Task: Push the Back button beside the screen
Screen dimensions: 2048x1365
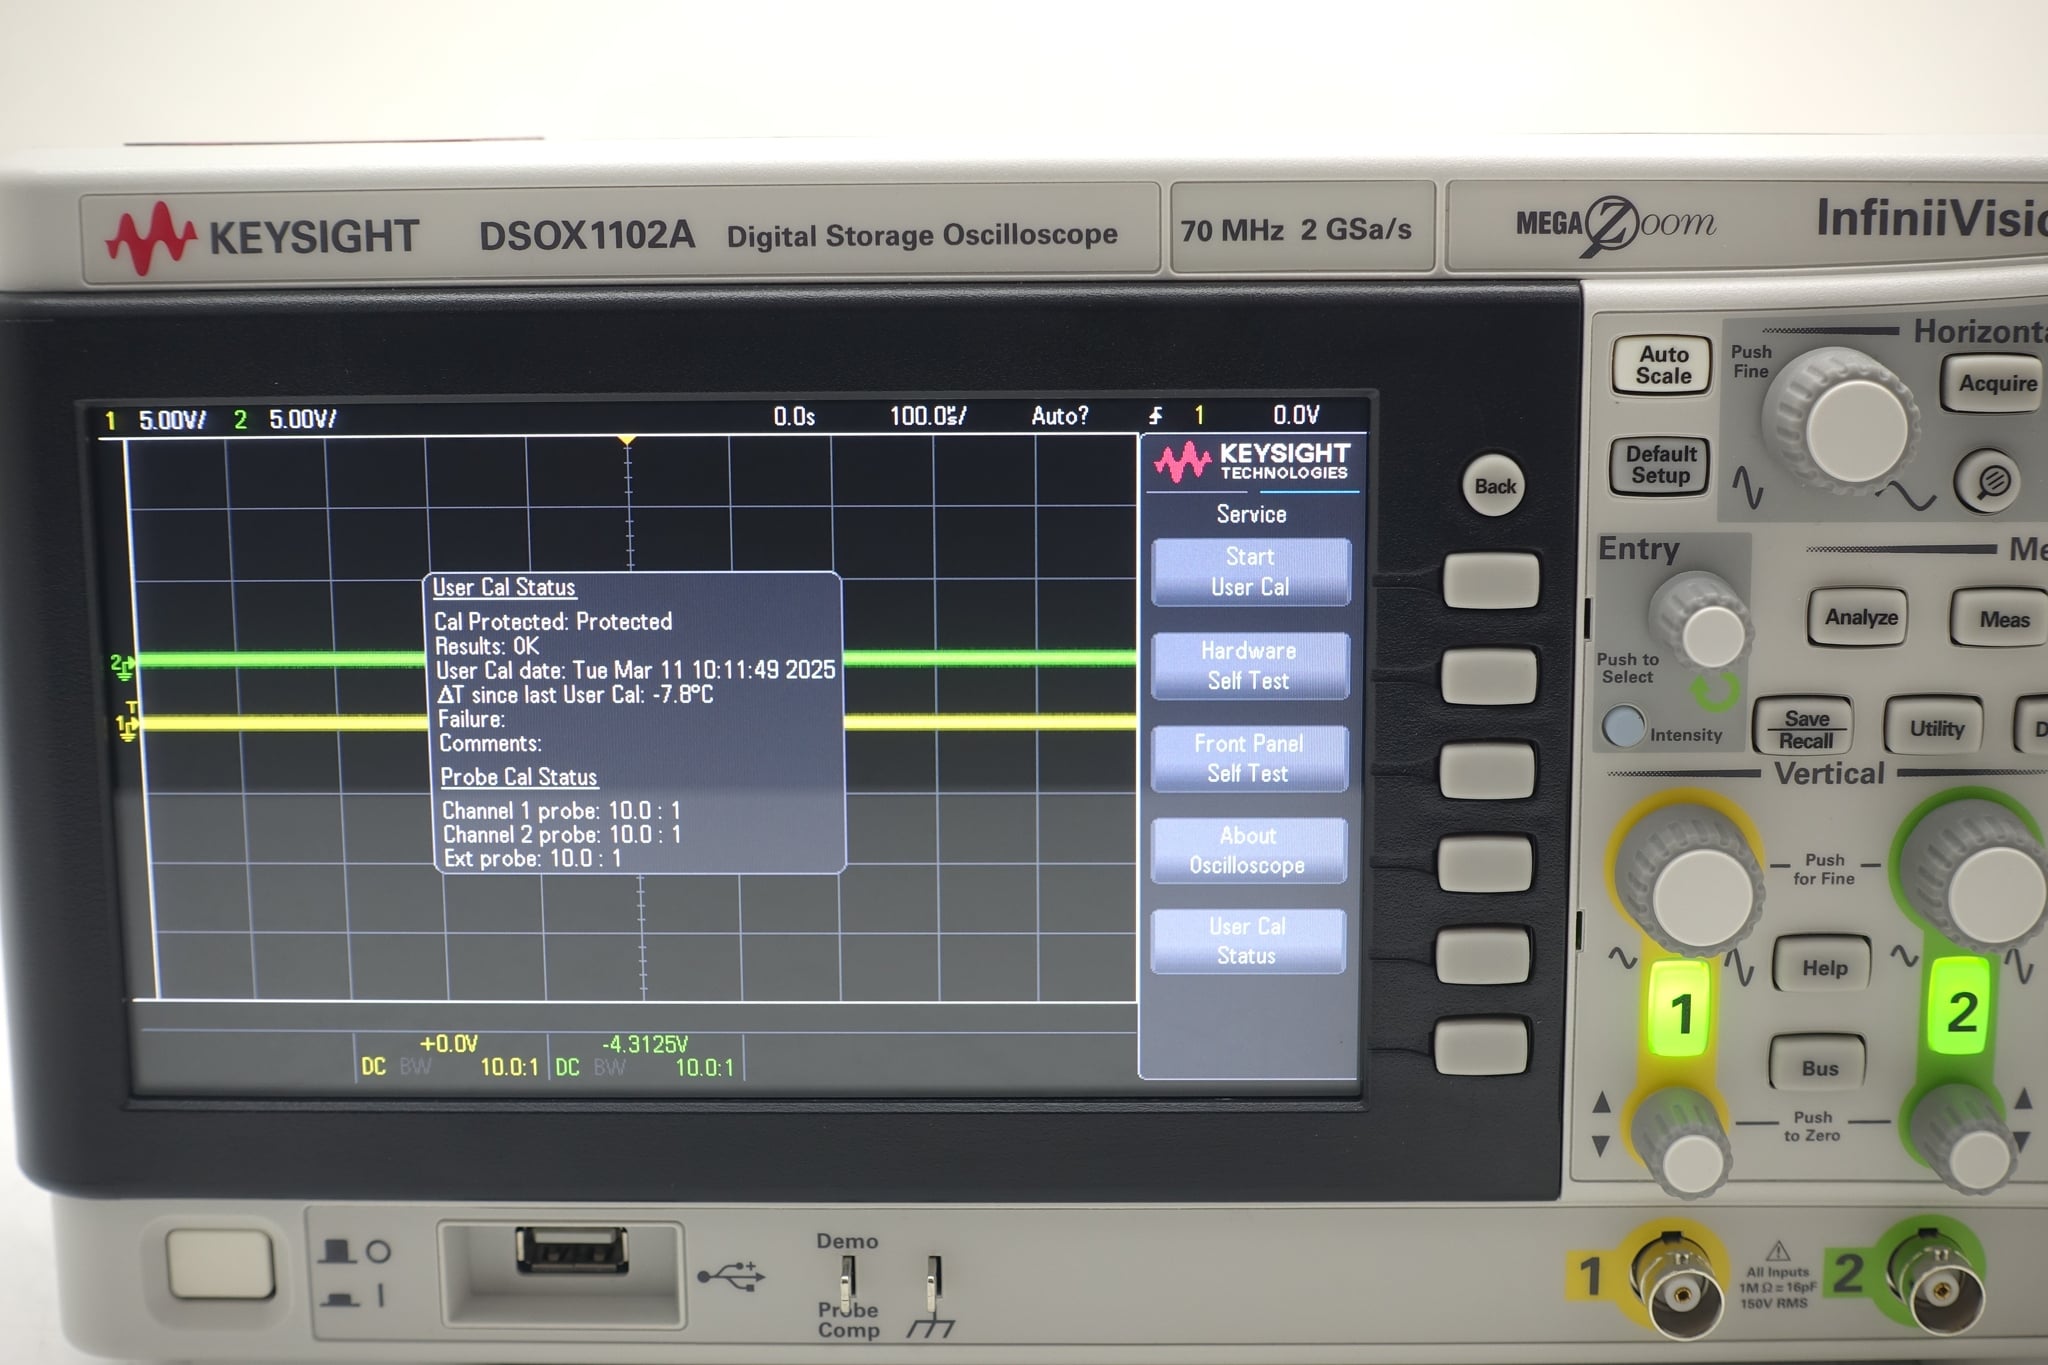Action: coord(1494,486)
